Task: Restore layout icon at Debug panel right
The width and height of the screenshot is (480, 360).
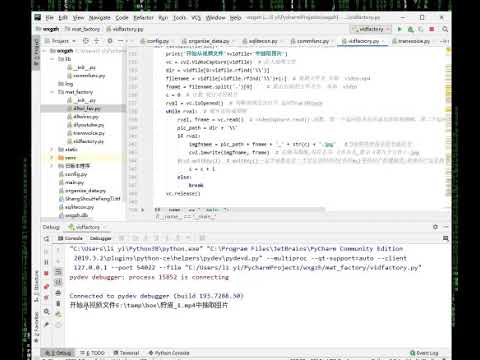Action: [445, 238]
